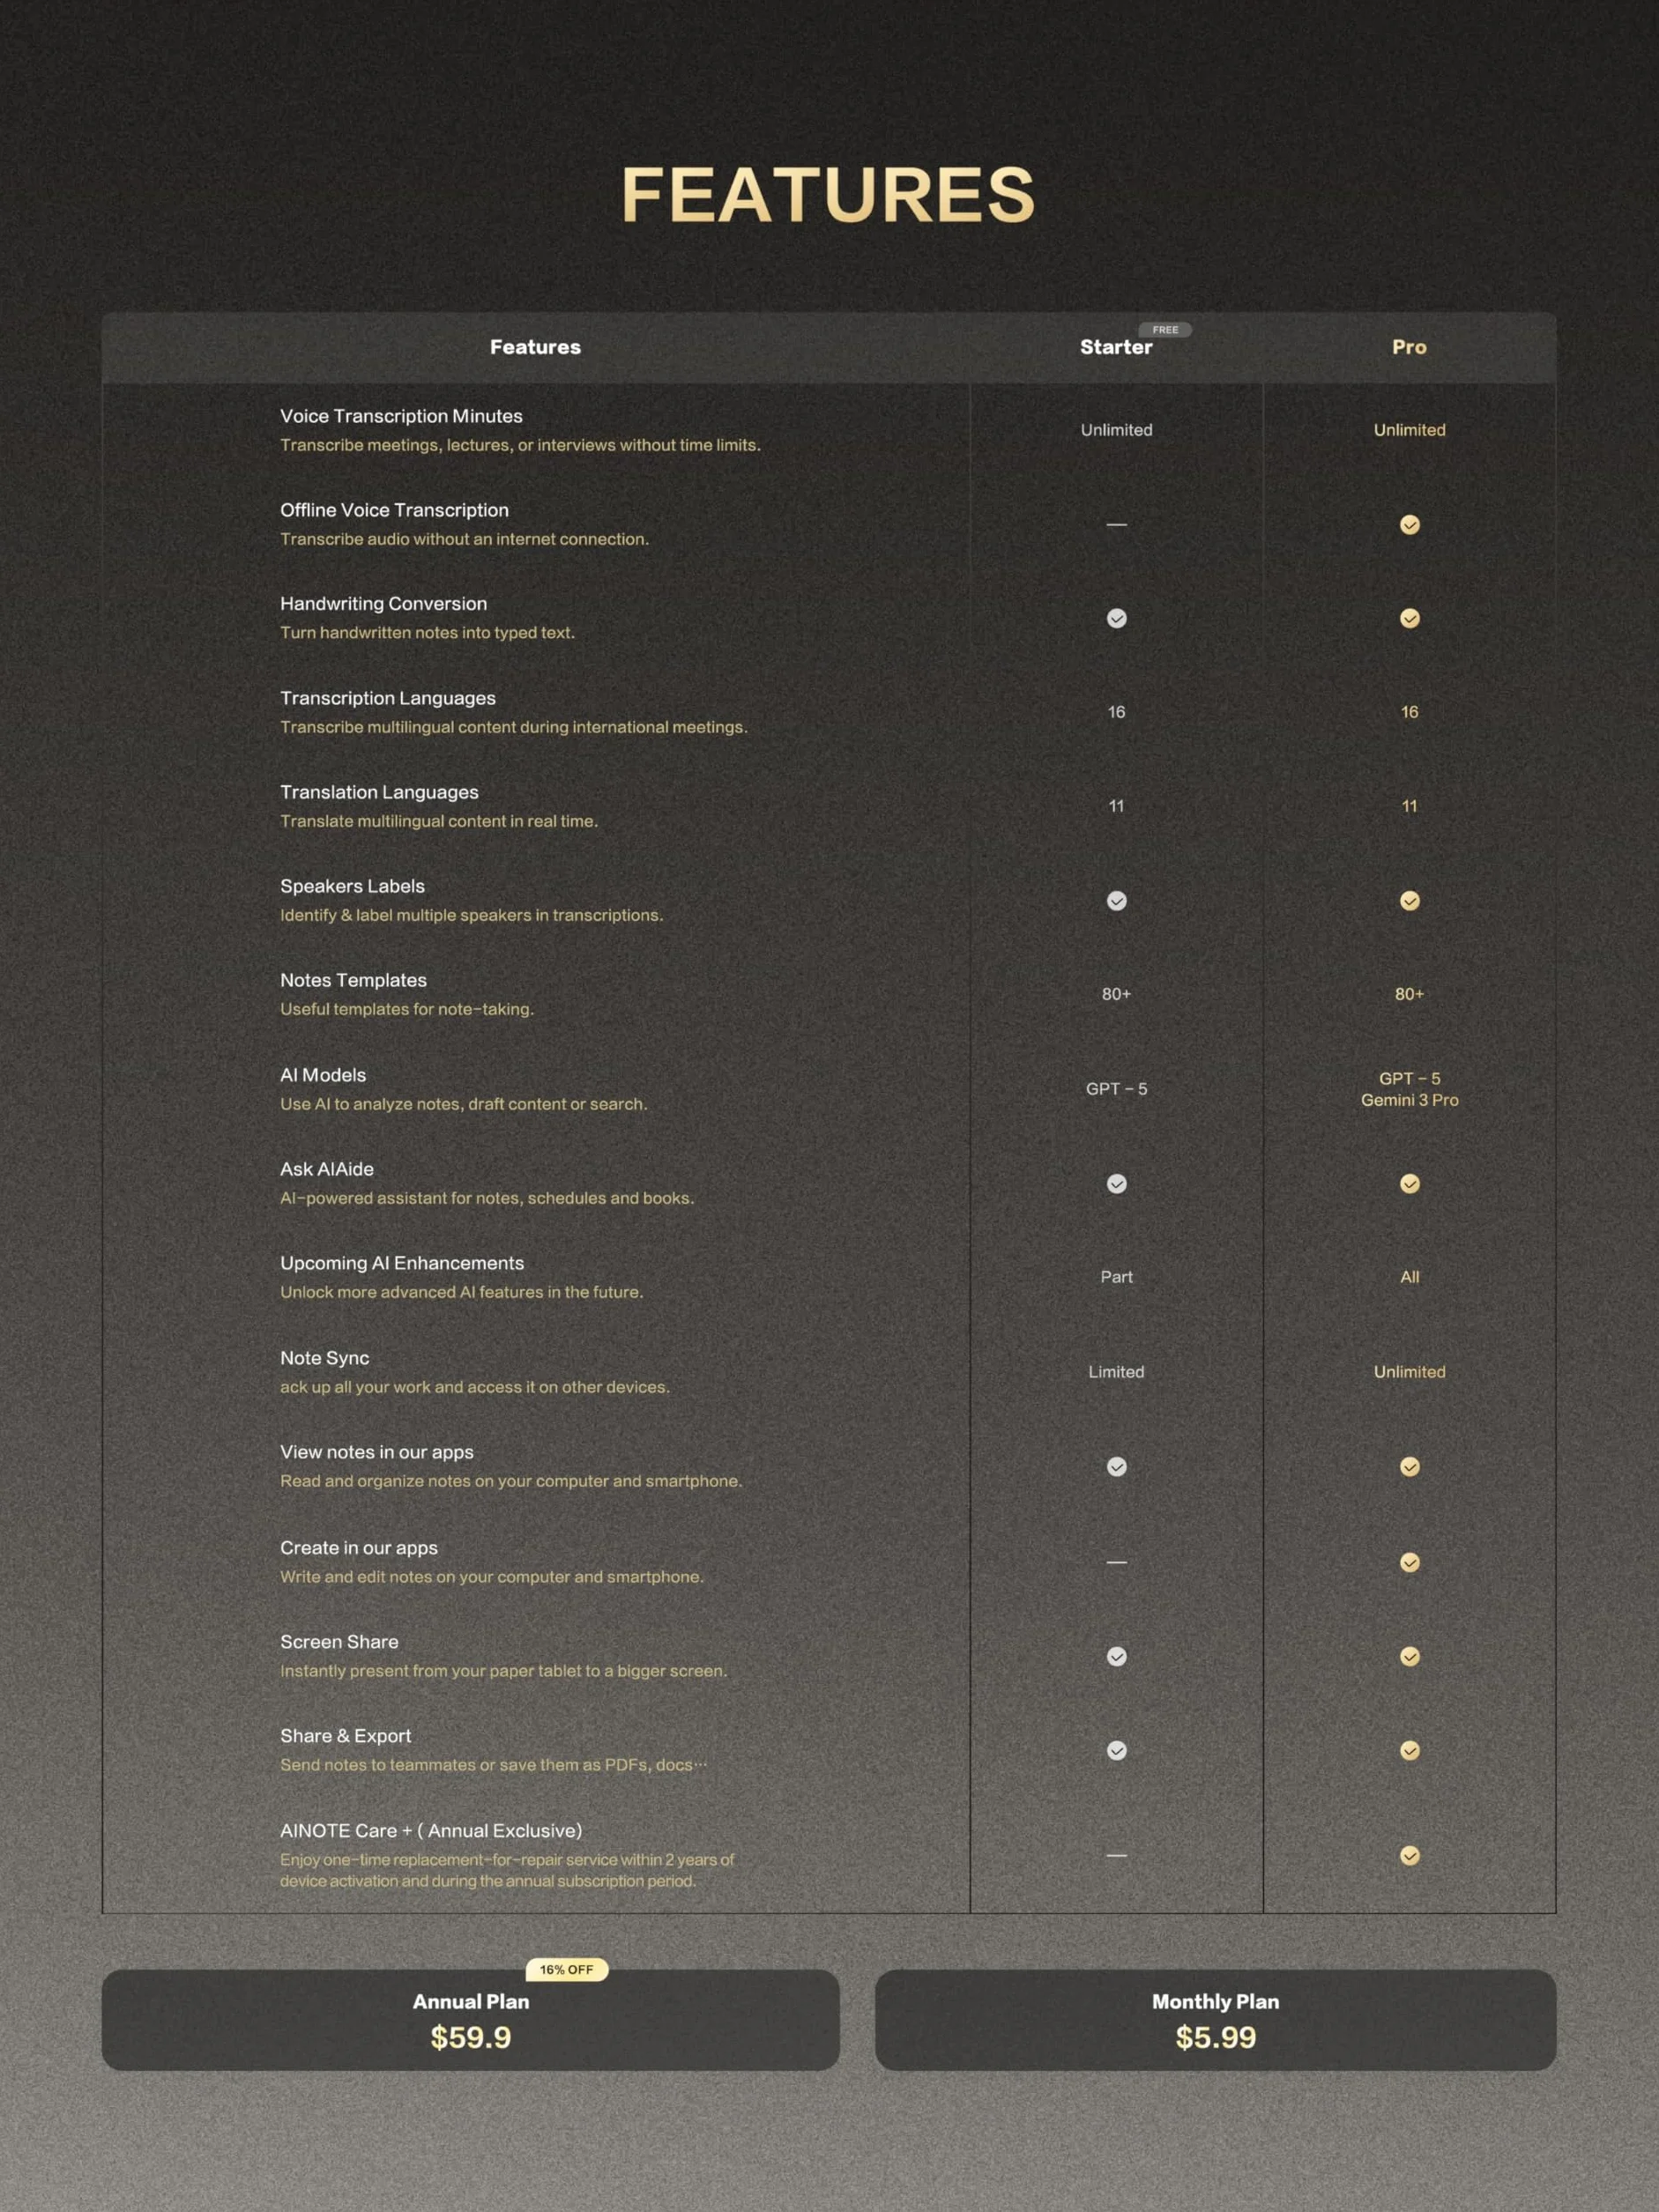Click the FREE badge above Starter
1659x2212 pixels.
point(1165,329)
